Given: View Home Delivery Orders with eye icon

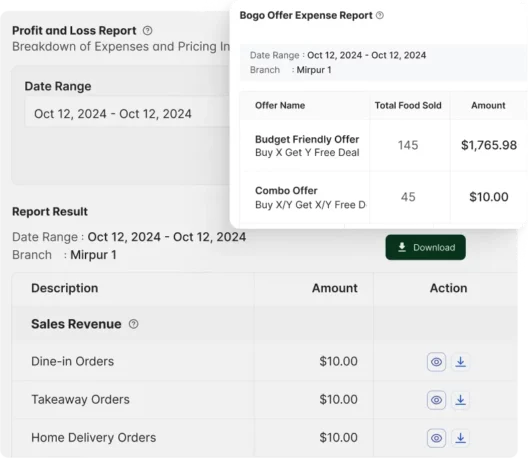Looking at the screenshot, I should [436, 438].
